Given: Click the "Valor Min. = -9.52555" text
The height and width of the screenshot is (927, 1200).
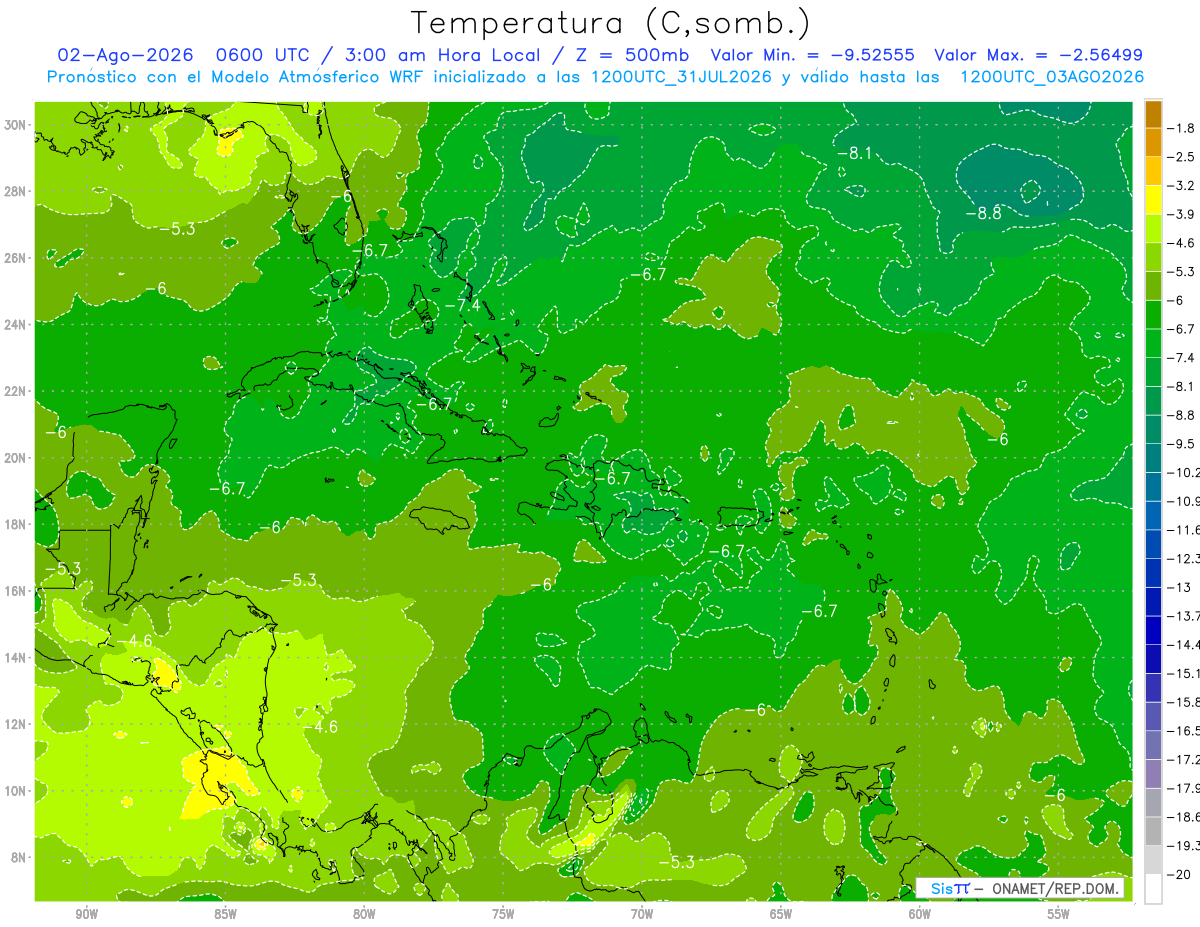Looking at the screenshot, I should pyautogui.click(x=812, y=55).
